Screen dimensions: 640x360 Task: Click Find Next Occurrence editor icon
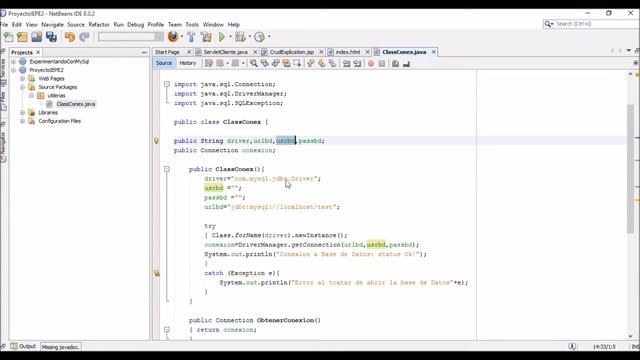tap(276, 63)
